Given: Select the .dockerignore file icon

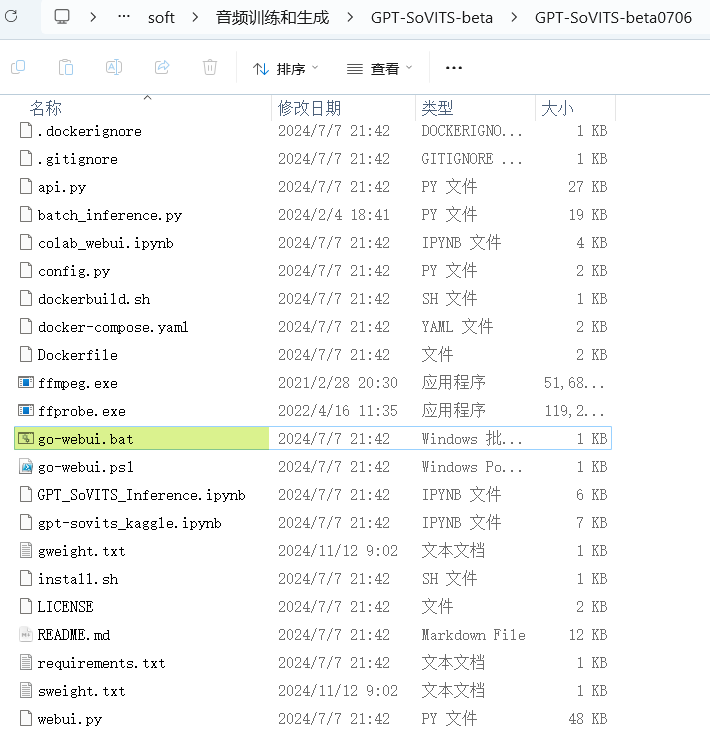Looking at the screenshot, I should click(x=26, y=131).
